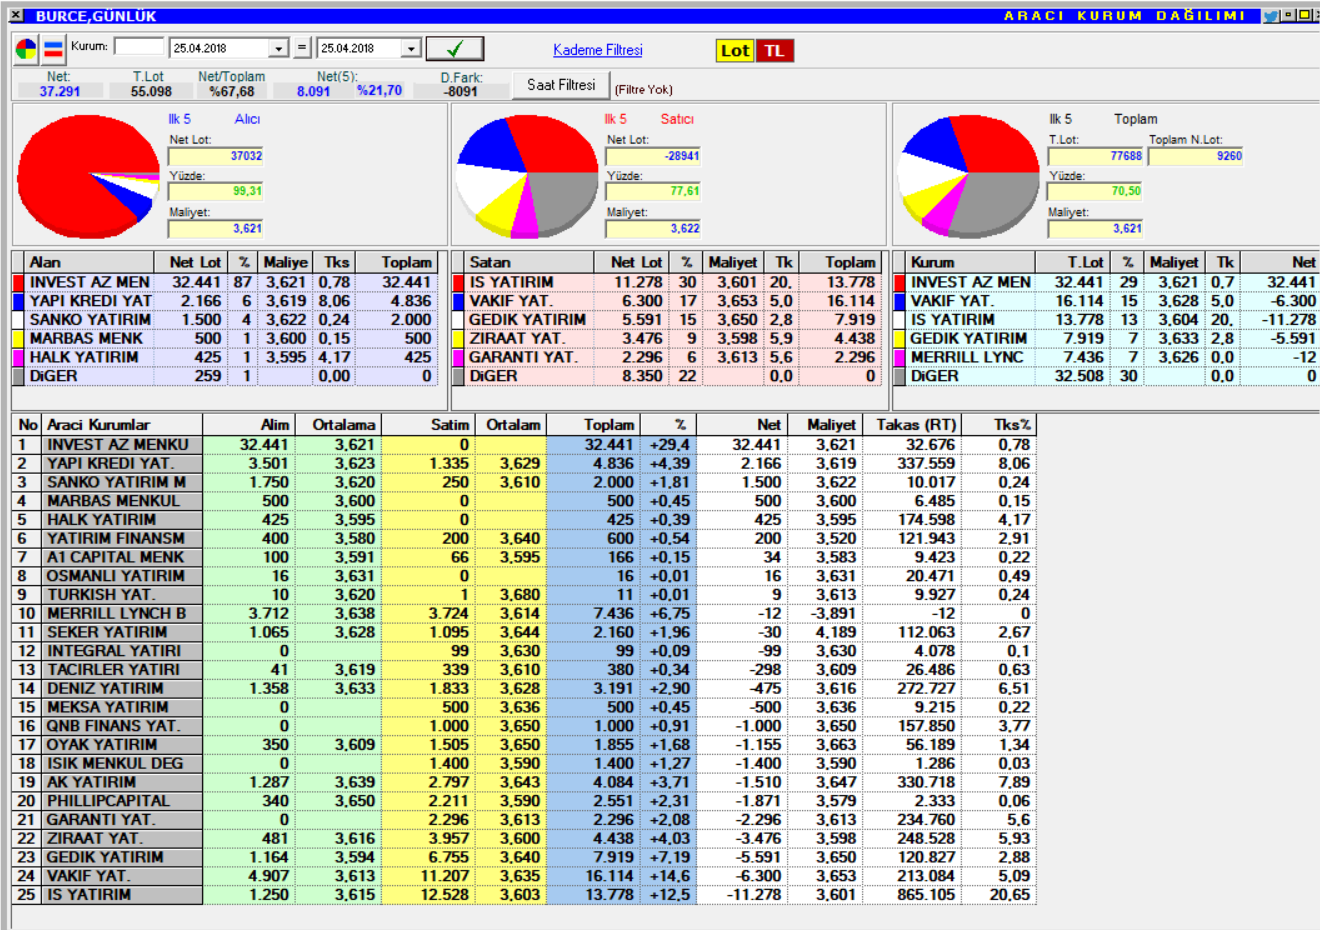
Task: Click Toplam N.Lot value 9260 field
Action: [1196, 156]
